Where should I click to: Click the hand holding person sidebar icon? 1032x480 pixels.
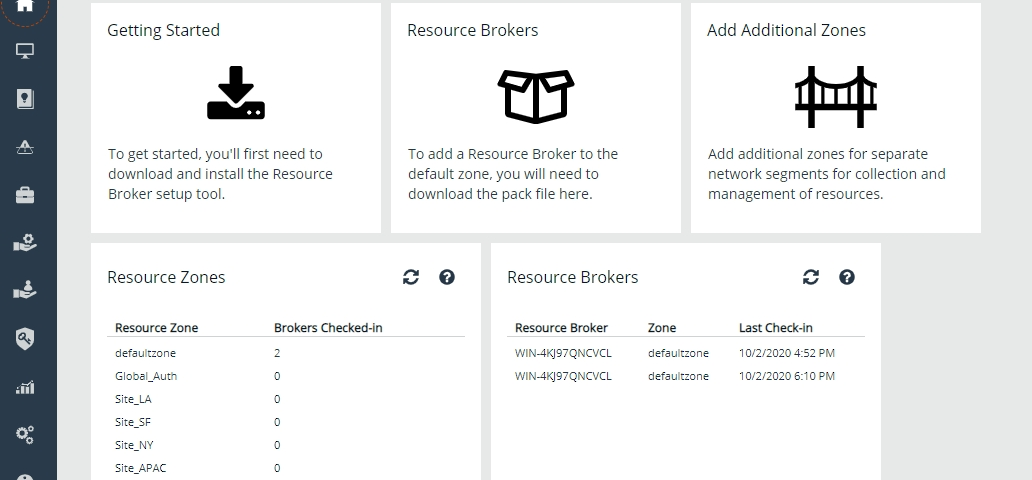coord(25,291)
